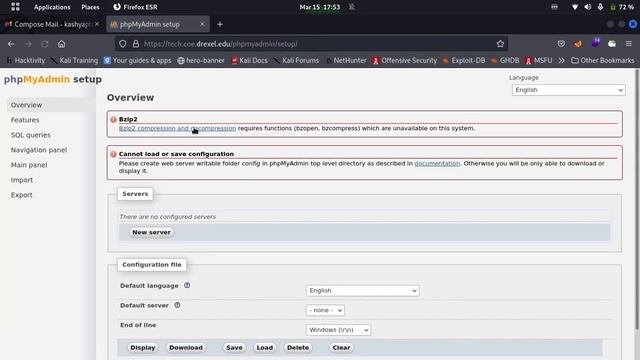The width and height of the screenshot is (640, 360).
Task: Select the phpMyAdmin setup tab
Action: point(158,24)
